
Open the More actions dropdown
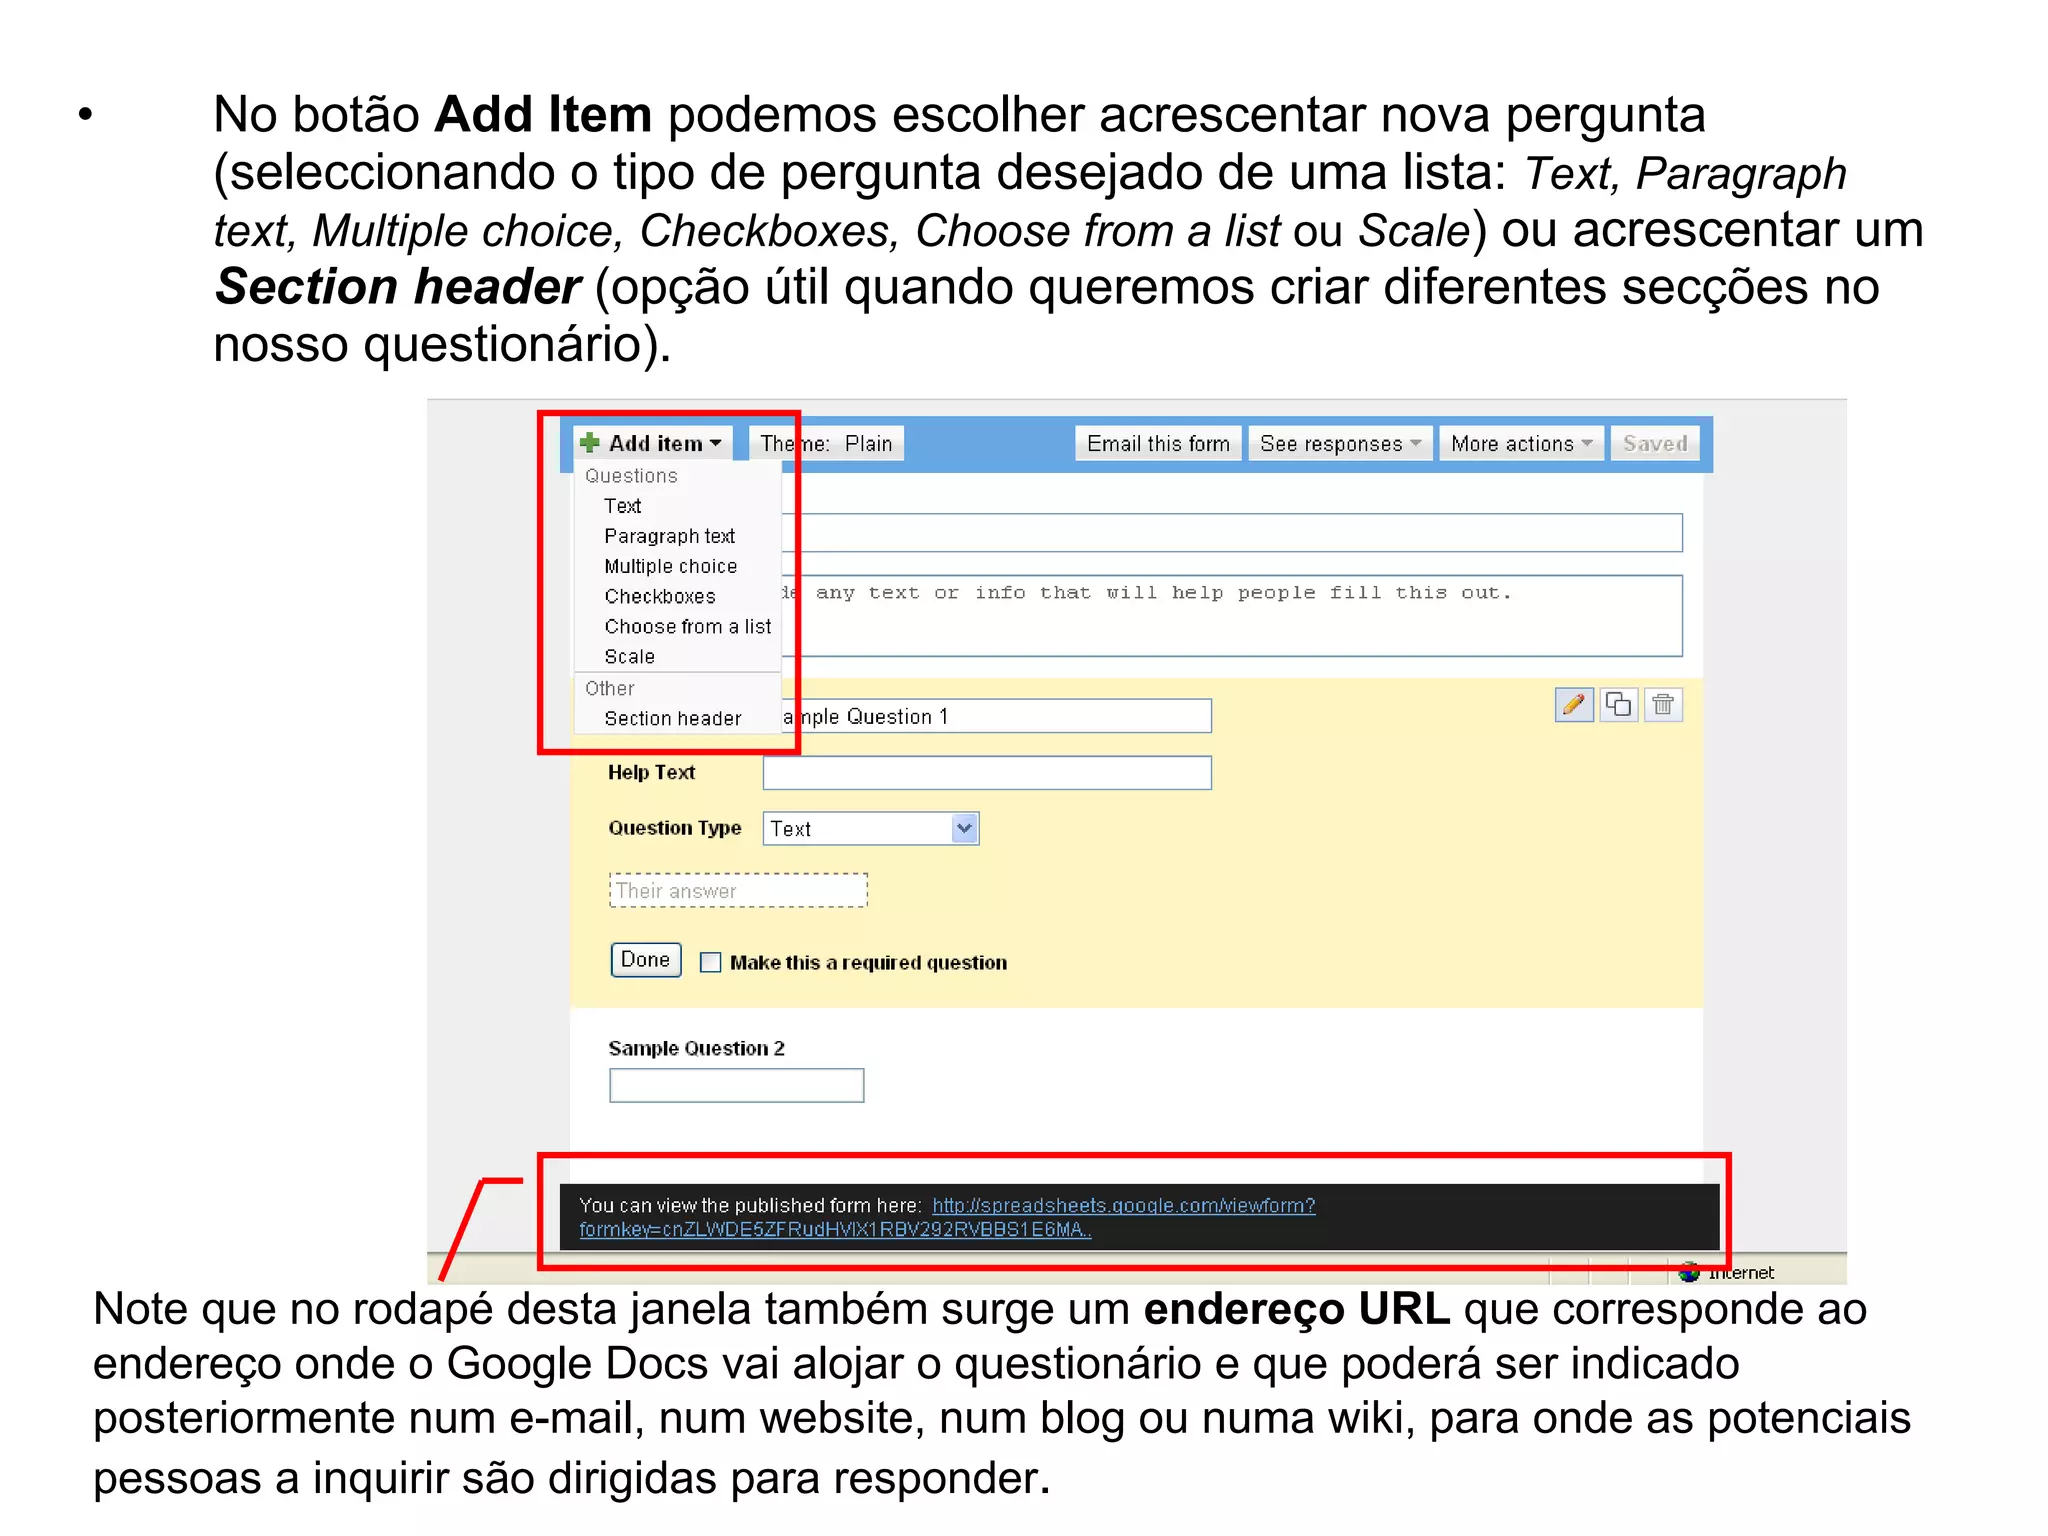(1521, 443)
